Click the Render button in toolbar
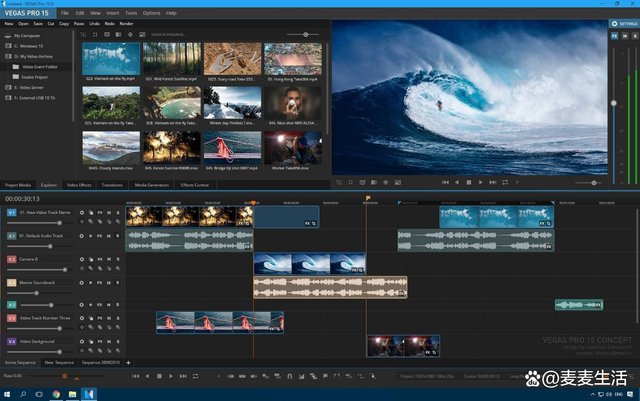 pyautogui.click(x=127, y=24)
